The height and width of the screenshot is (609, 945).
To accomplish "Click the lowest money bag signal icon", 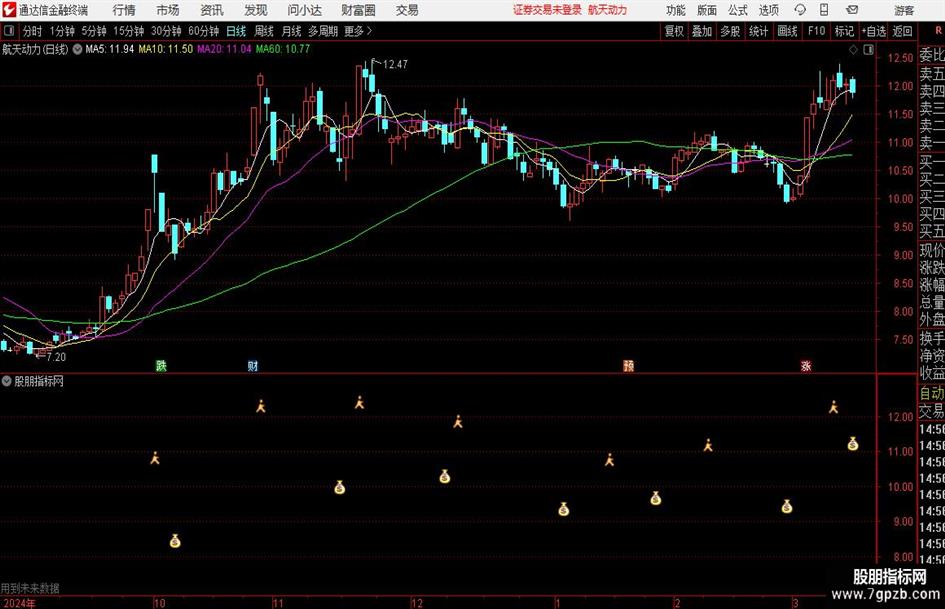I will click(175, 541).
